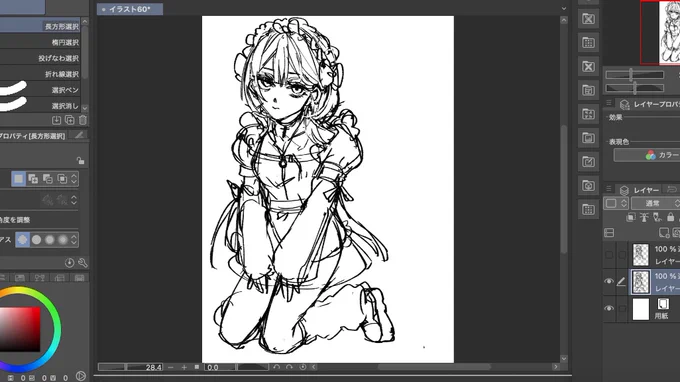Image resolution: width=680 pixels, height=382 pixels.
Task: Choose the intersect selection mode icon
Action: [x=62, y=179]
